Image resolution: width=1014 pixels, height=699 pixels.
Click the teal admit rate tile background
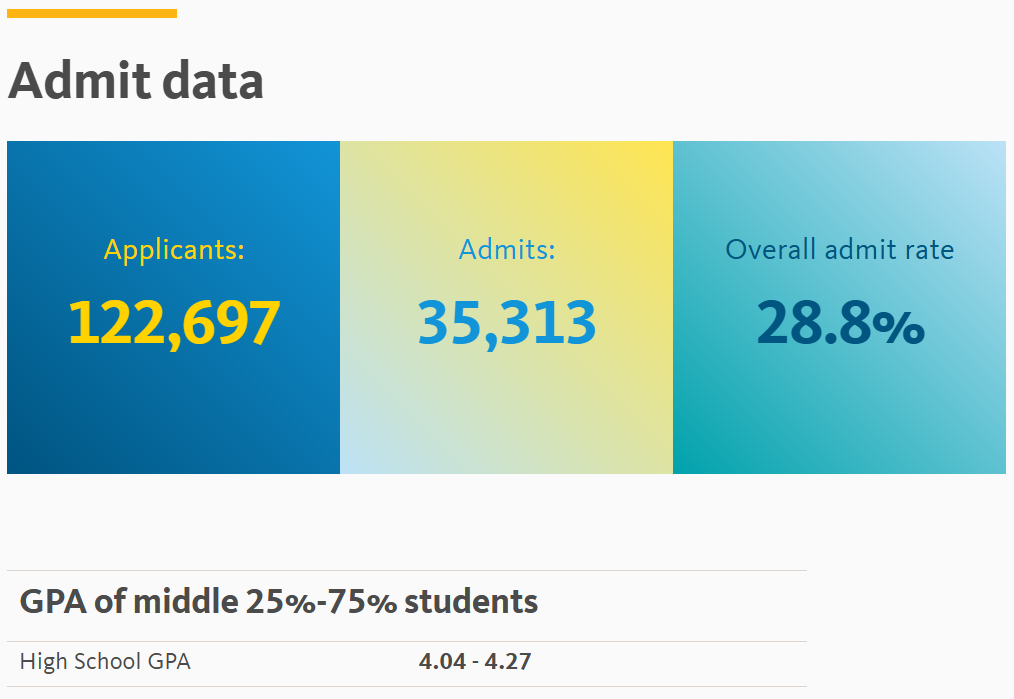(839, 414)
